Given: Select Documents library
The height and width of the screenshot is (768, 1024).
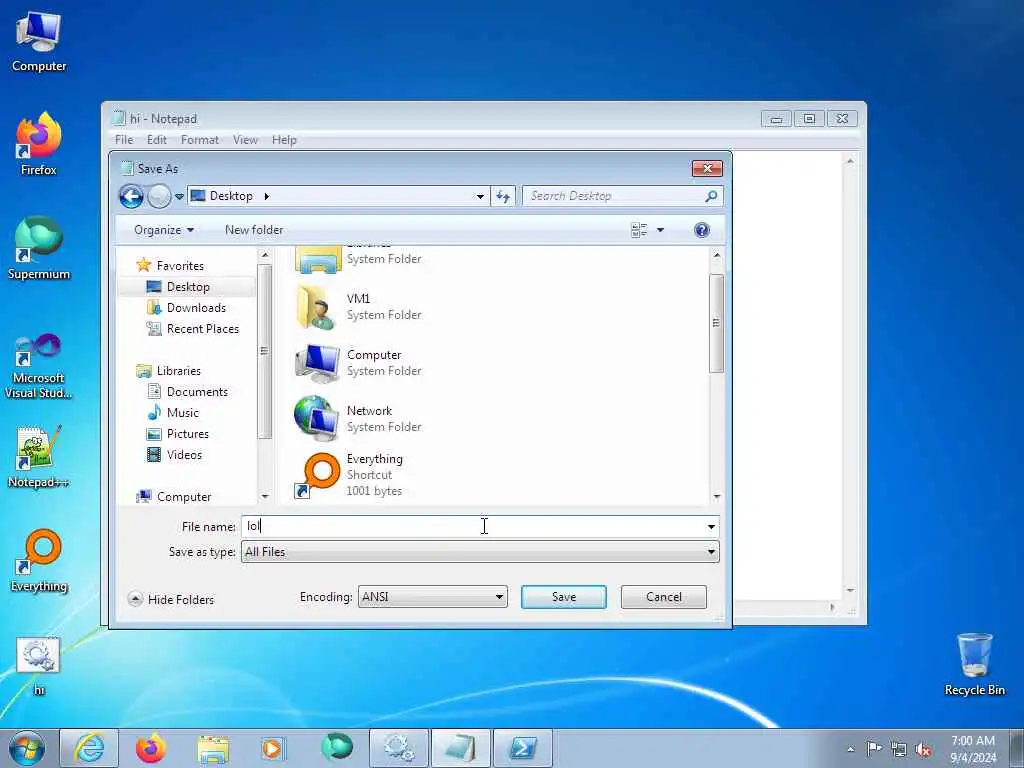Looking at the screenshot, I should click(x=188, y=391).
